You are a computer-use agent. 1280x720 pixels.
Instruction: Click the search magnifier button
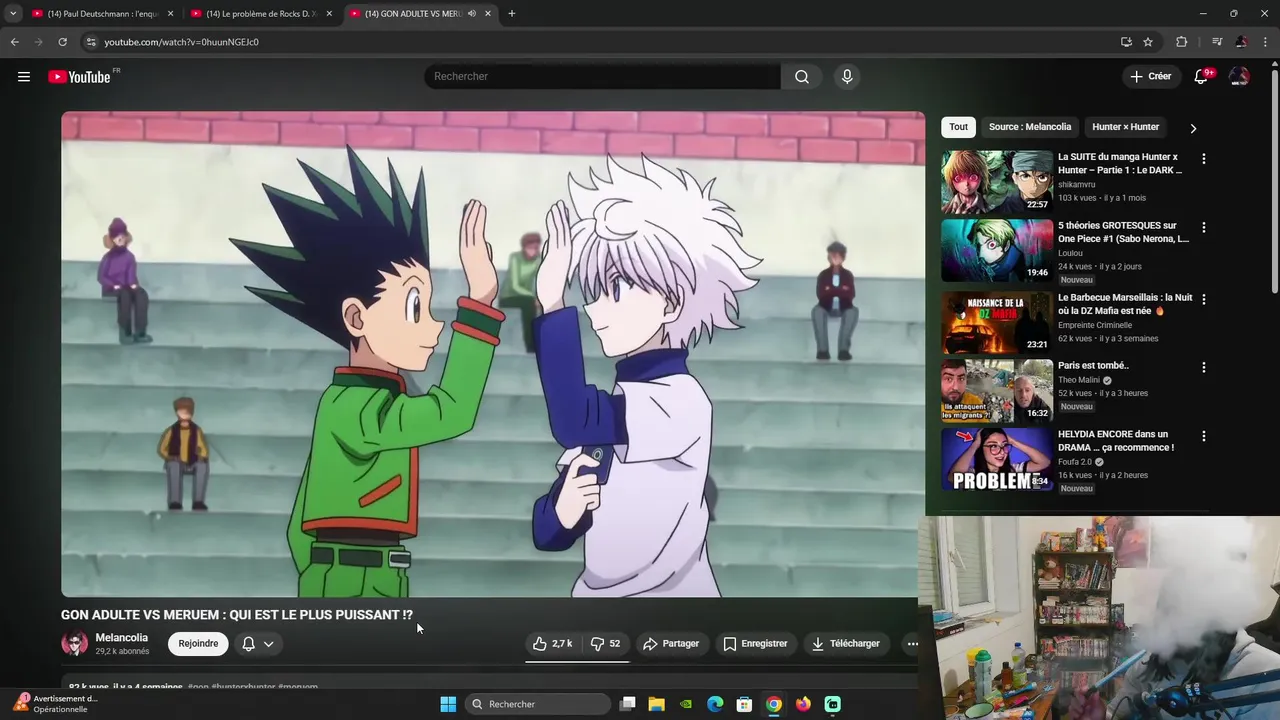(802, 77)
